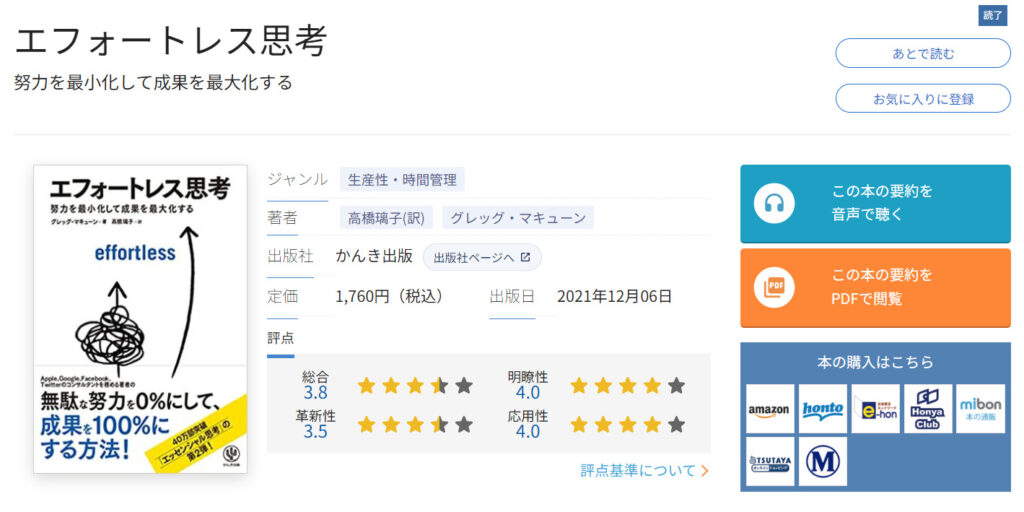The height and width of the screenshot is (512, 1024).
Task: Click the 高橋璃子(訳) translator tag
Action: tap(384, 218)
